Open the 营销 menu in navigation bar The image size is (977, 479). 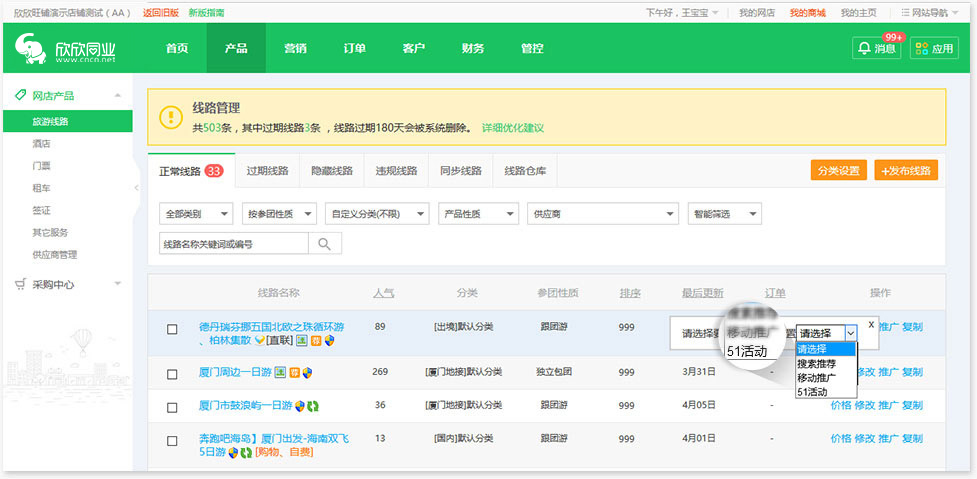(x=295, y=48)
